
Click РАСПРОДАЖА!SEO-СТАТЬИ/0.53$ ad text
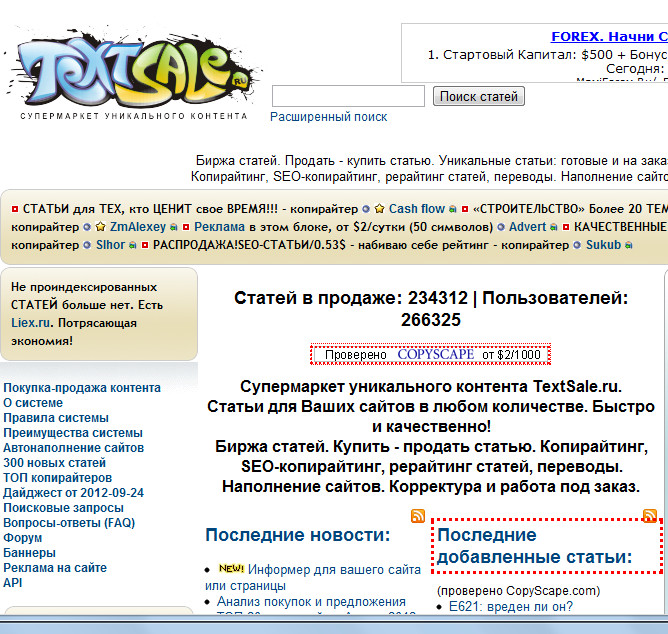(x=249, y=245)
